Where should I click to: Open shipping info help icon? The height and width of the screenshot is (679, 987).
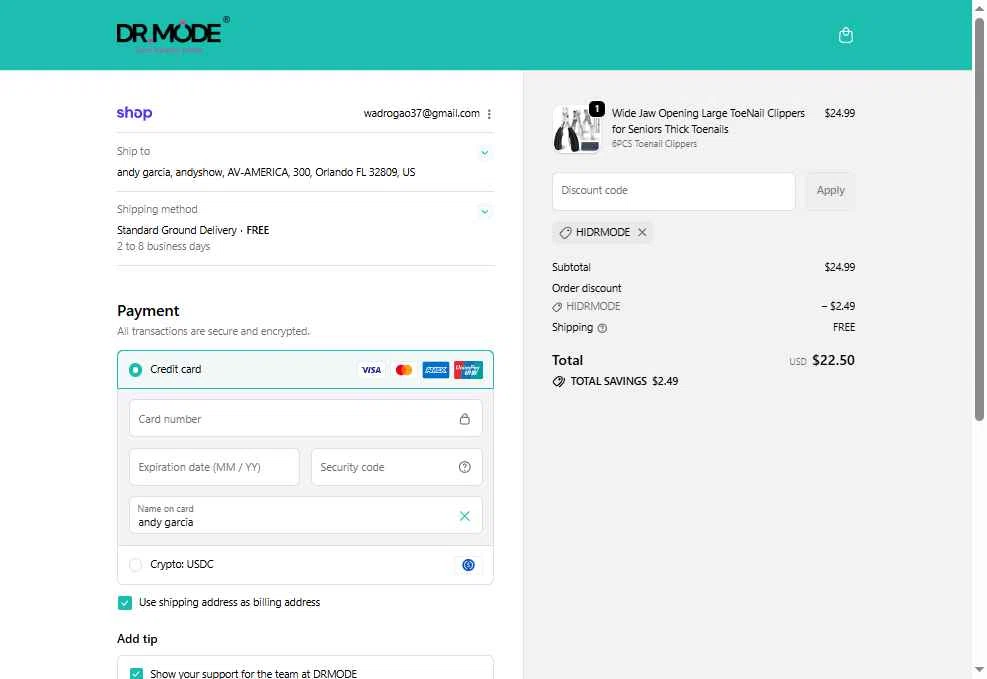click(602, 328)
